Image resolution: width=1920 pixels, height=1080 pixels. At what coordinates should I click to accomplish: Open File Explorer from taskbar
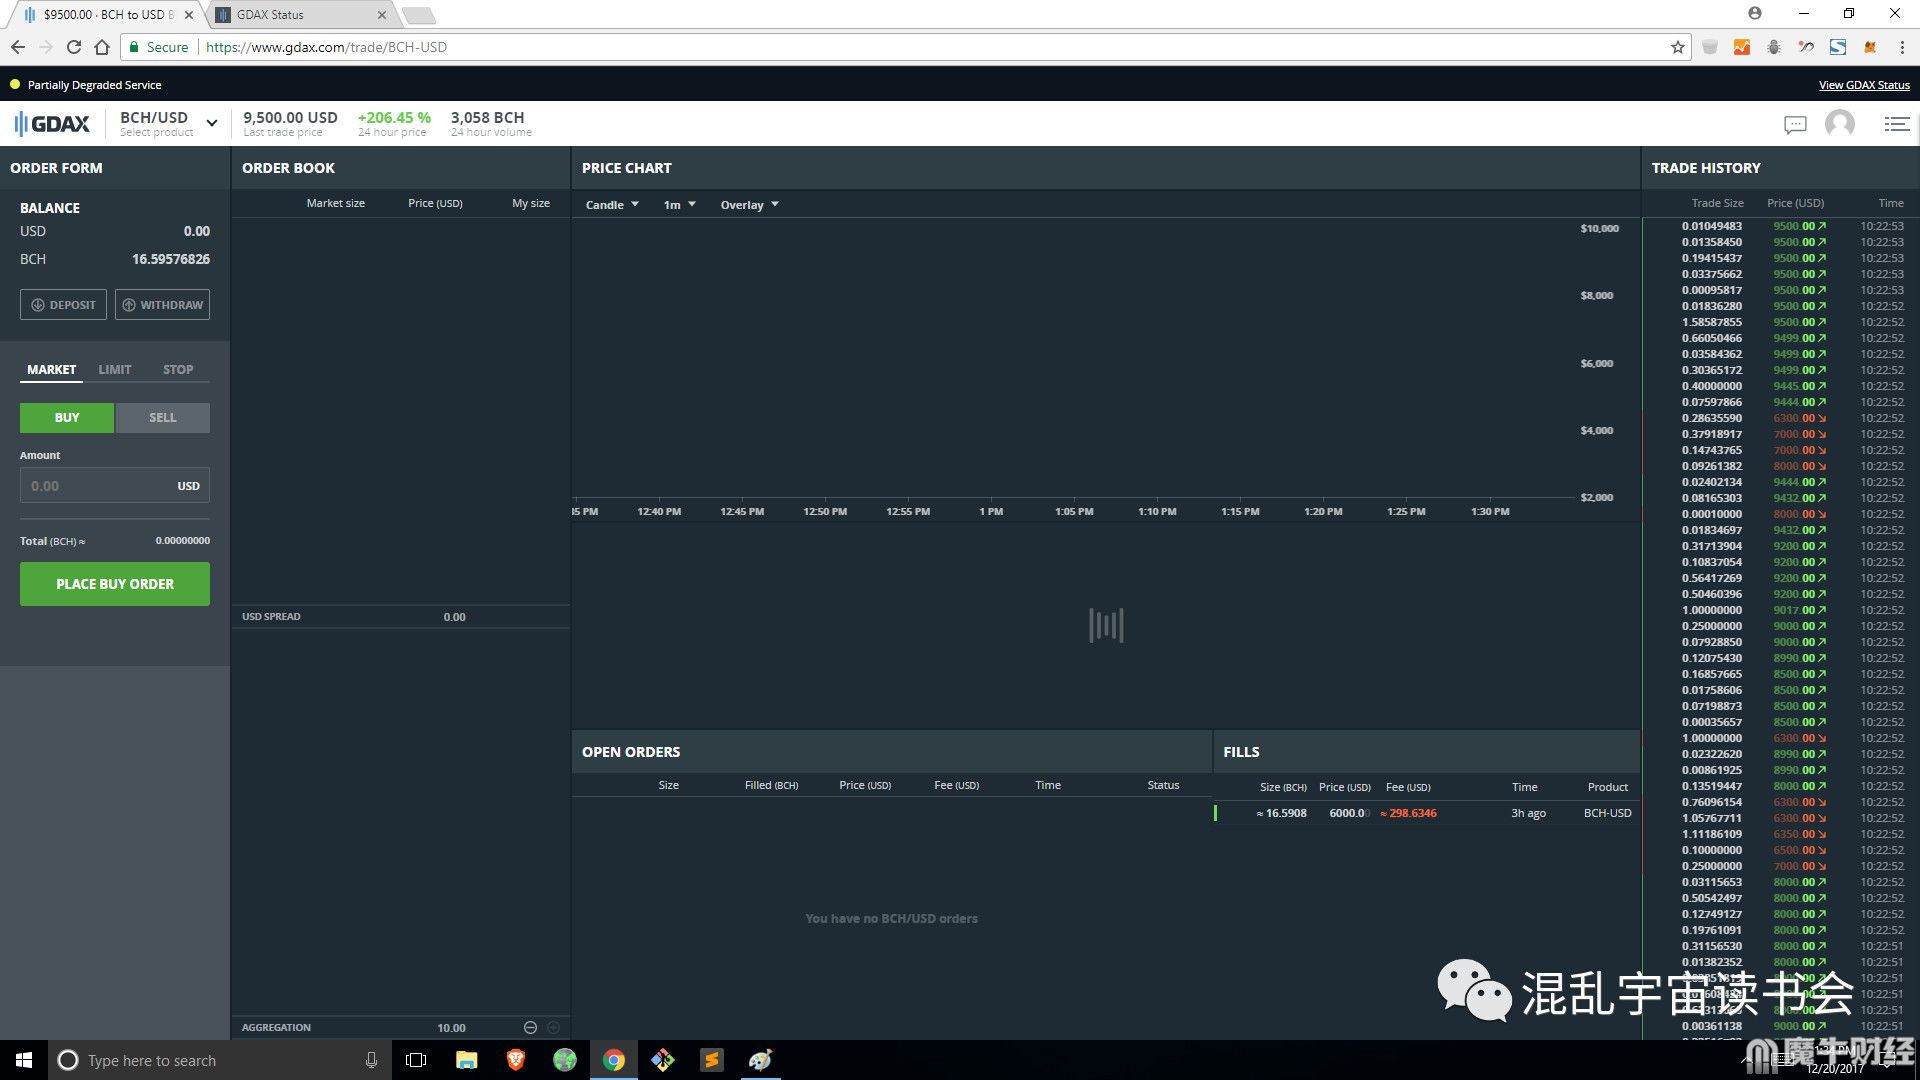coord(467,1060)
